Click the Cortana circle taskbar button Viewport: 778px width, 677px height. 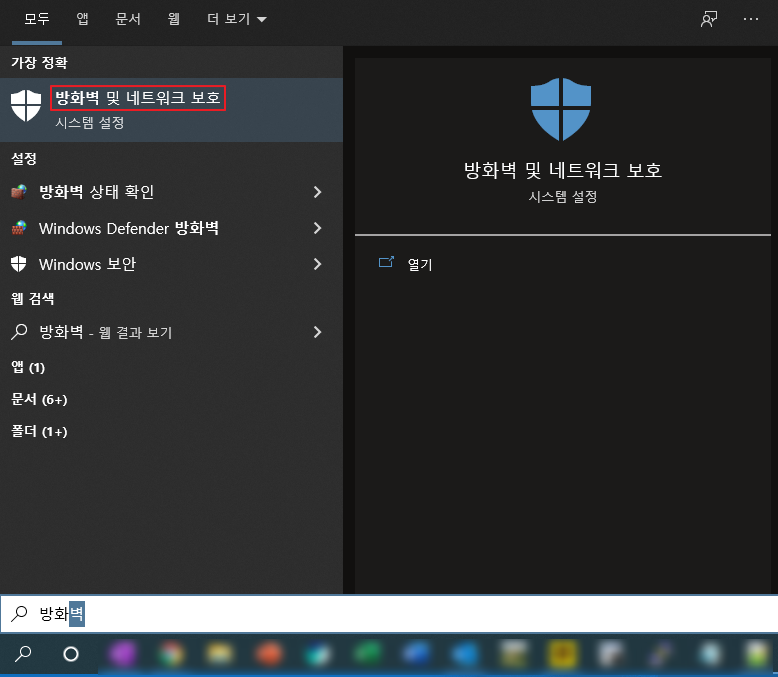[71, 654]
